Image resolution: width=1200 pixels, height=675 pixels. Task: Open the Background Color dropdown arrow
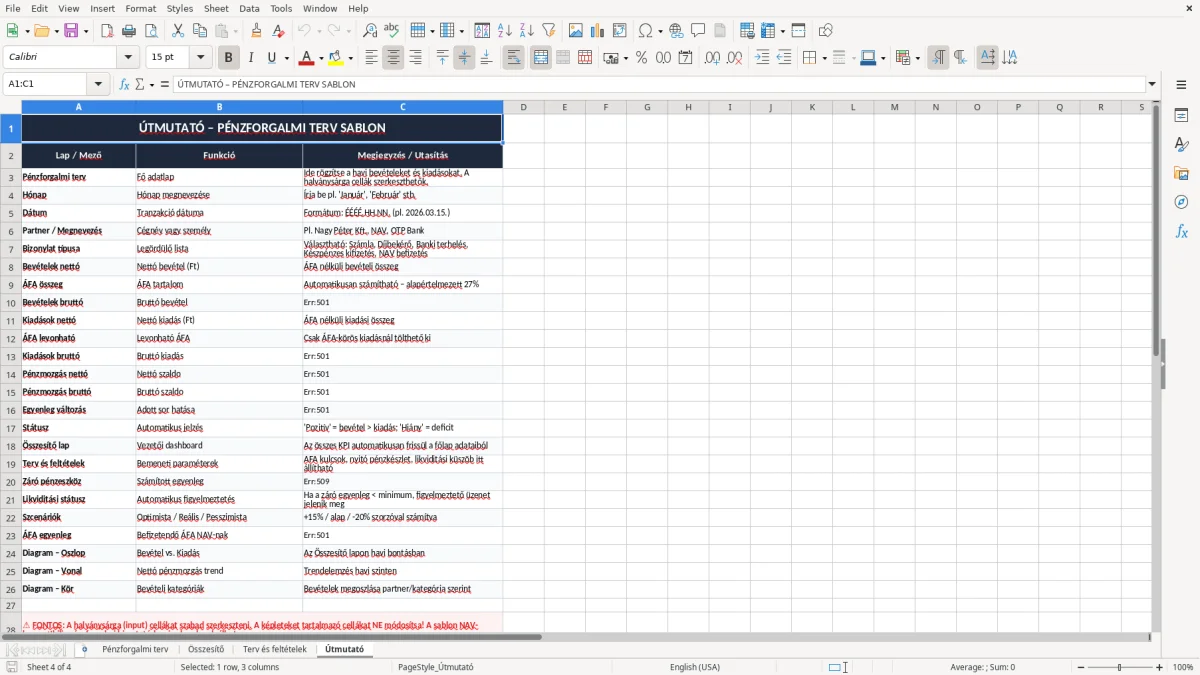point(350,58)
